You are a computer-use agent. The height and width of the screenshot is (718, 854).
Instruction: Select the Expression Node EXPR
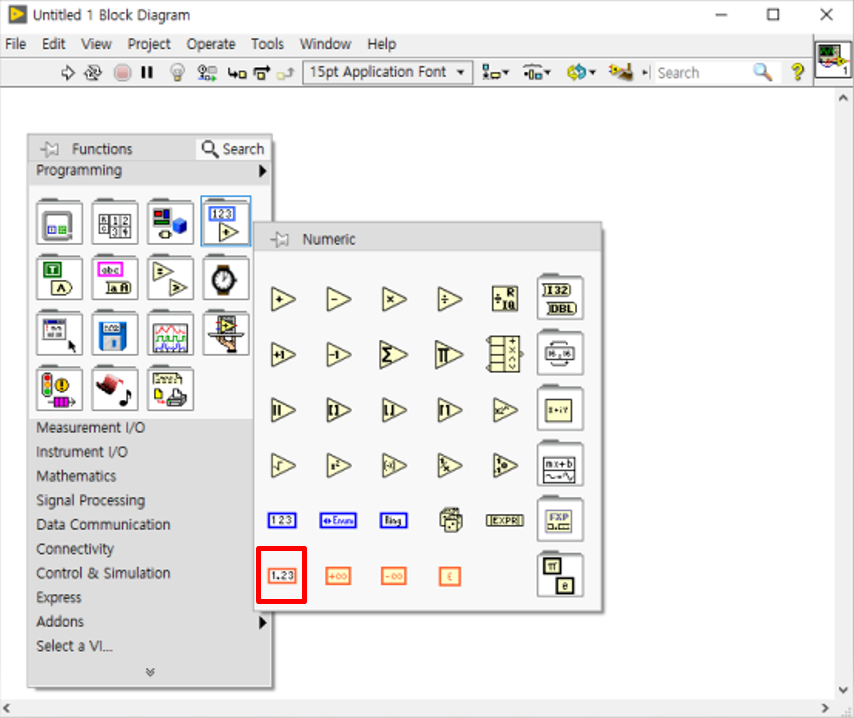pos(505,520)
